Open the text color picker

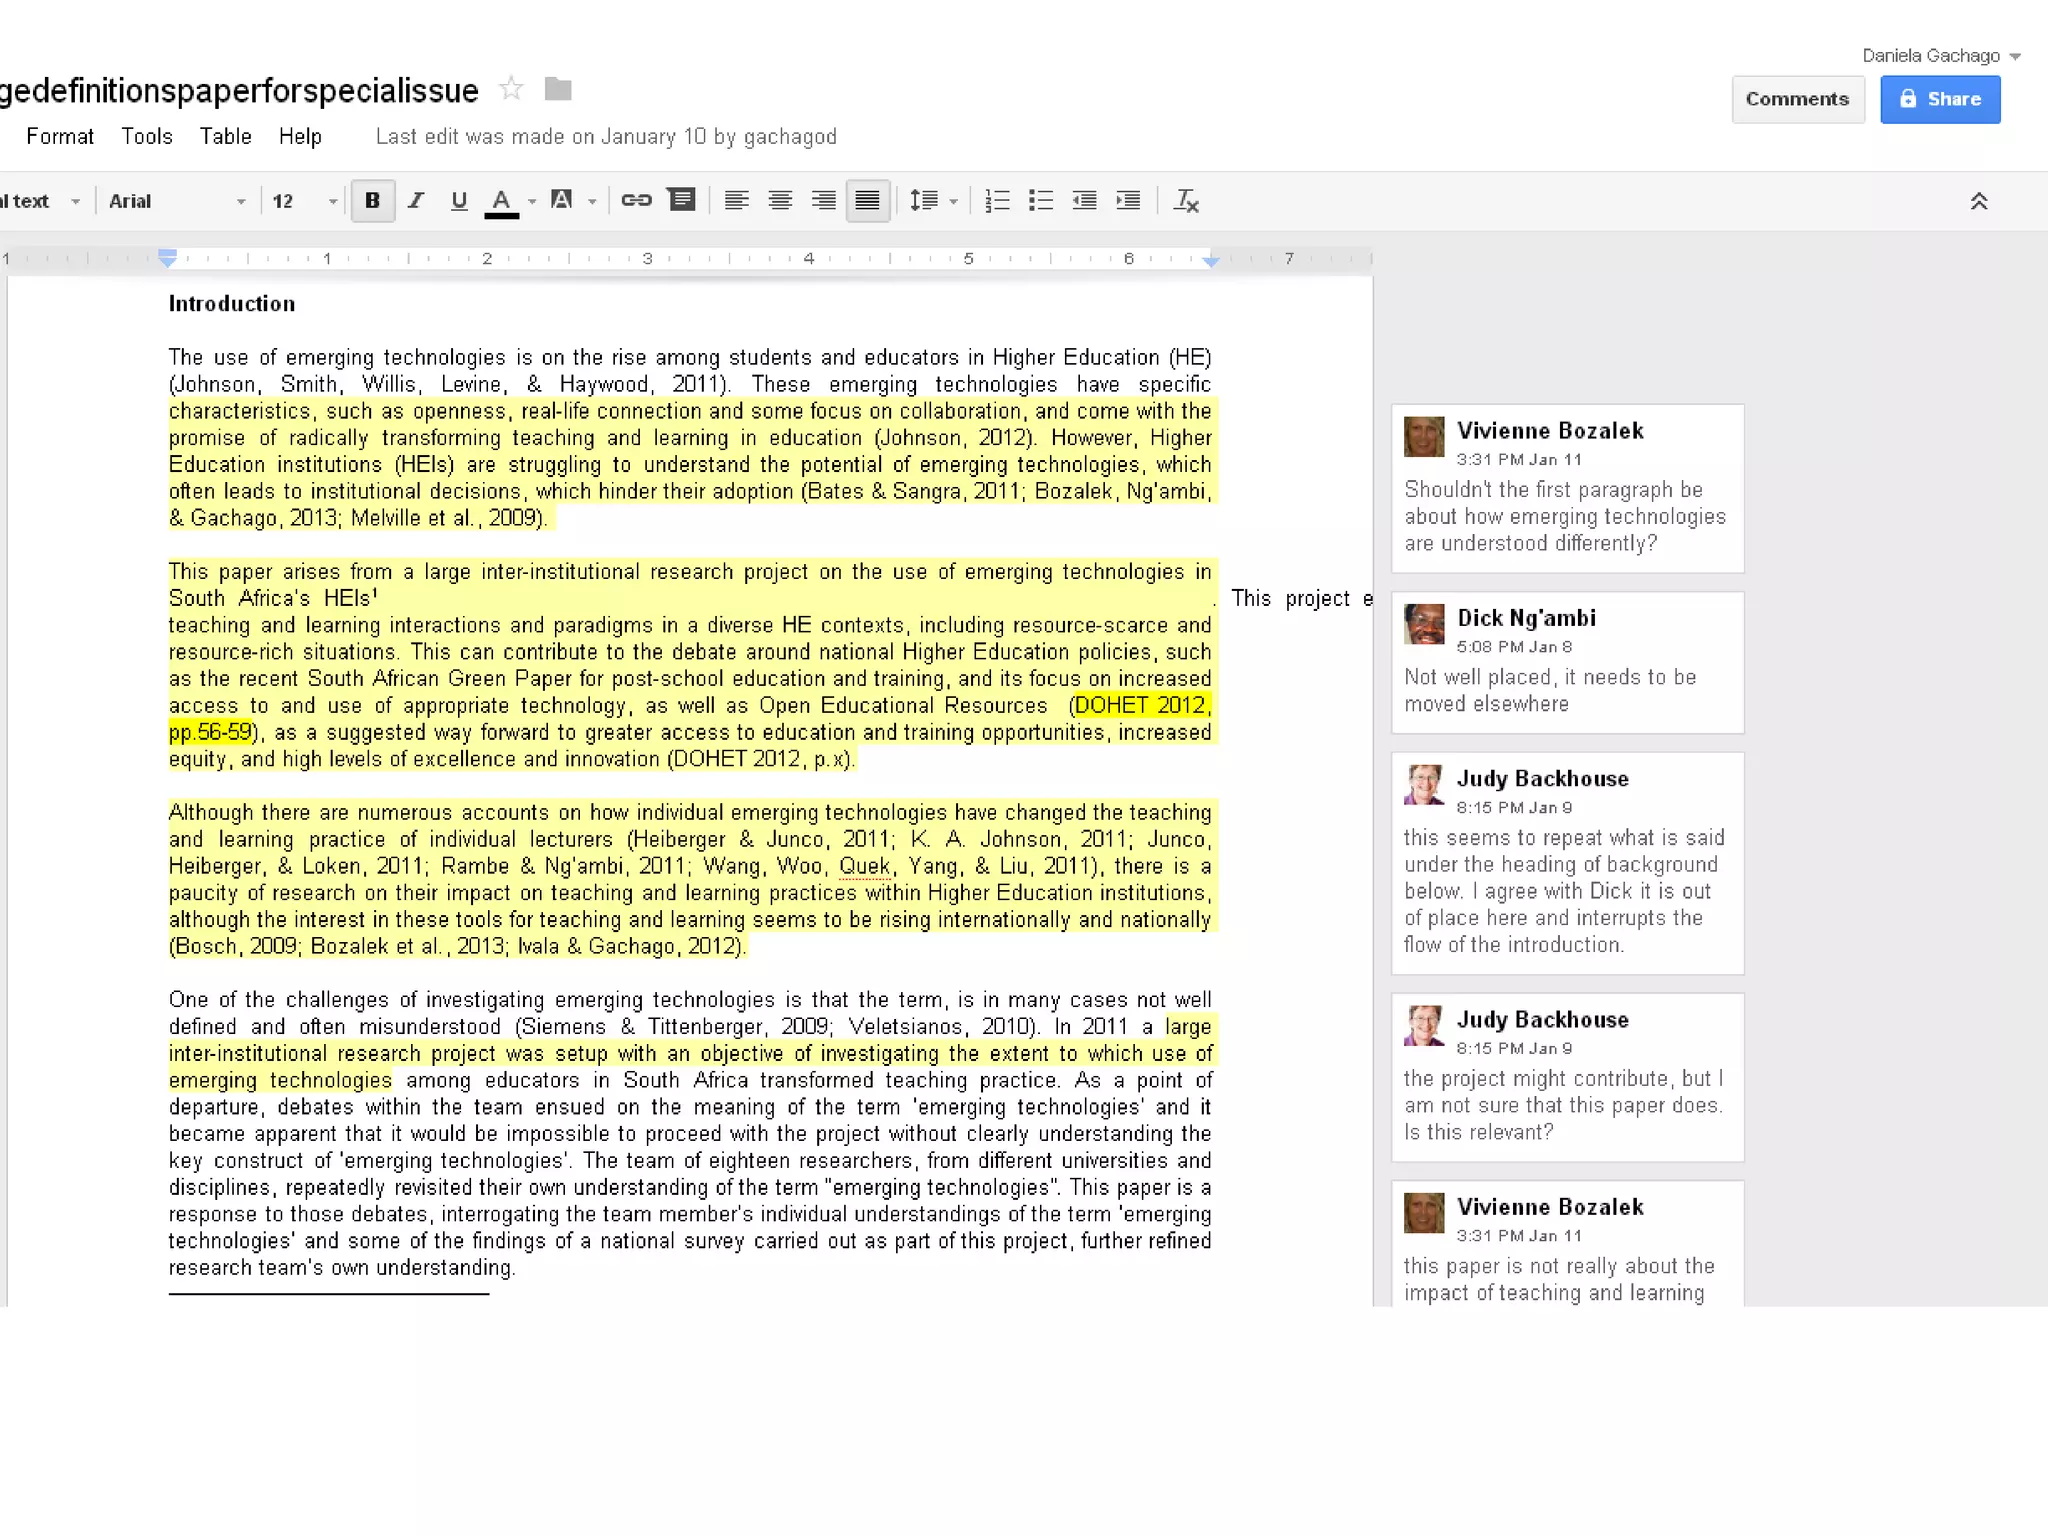502,201
